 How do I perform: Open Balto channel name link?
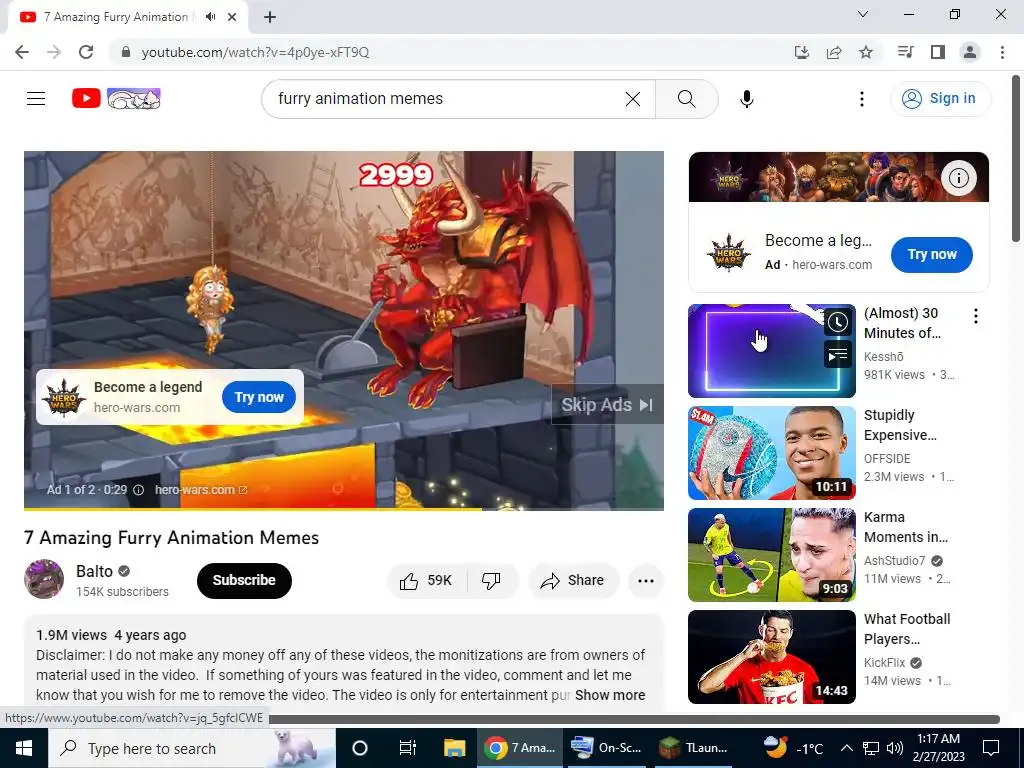94,571
